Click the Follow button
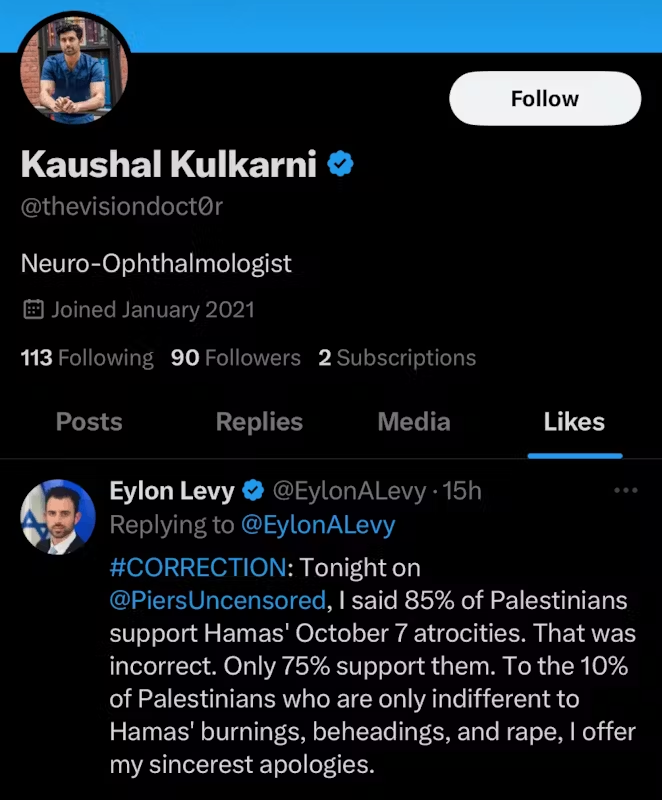The width and height of the screenshot is (662, 800). click(x=544, y=98)
